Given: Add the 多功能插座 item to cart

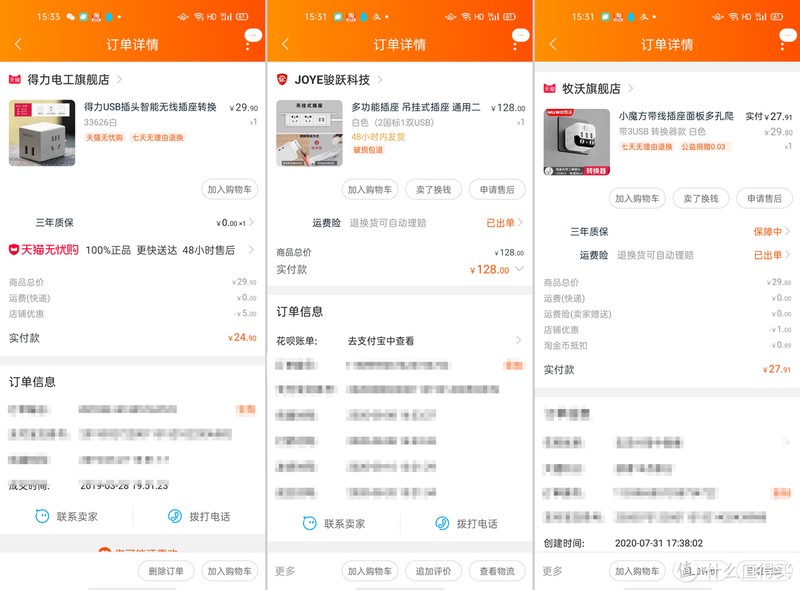Looking at the screenshot, I should [x=370, y=189].
